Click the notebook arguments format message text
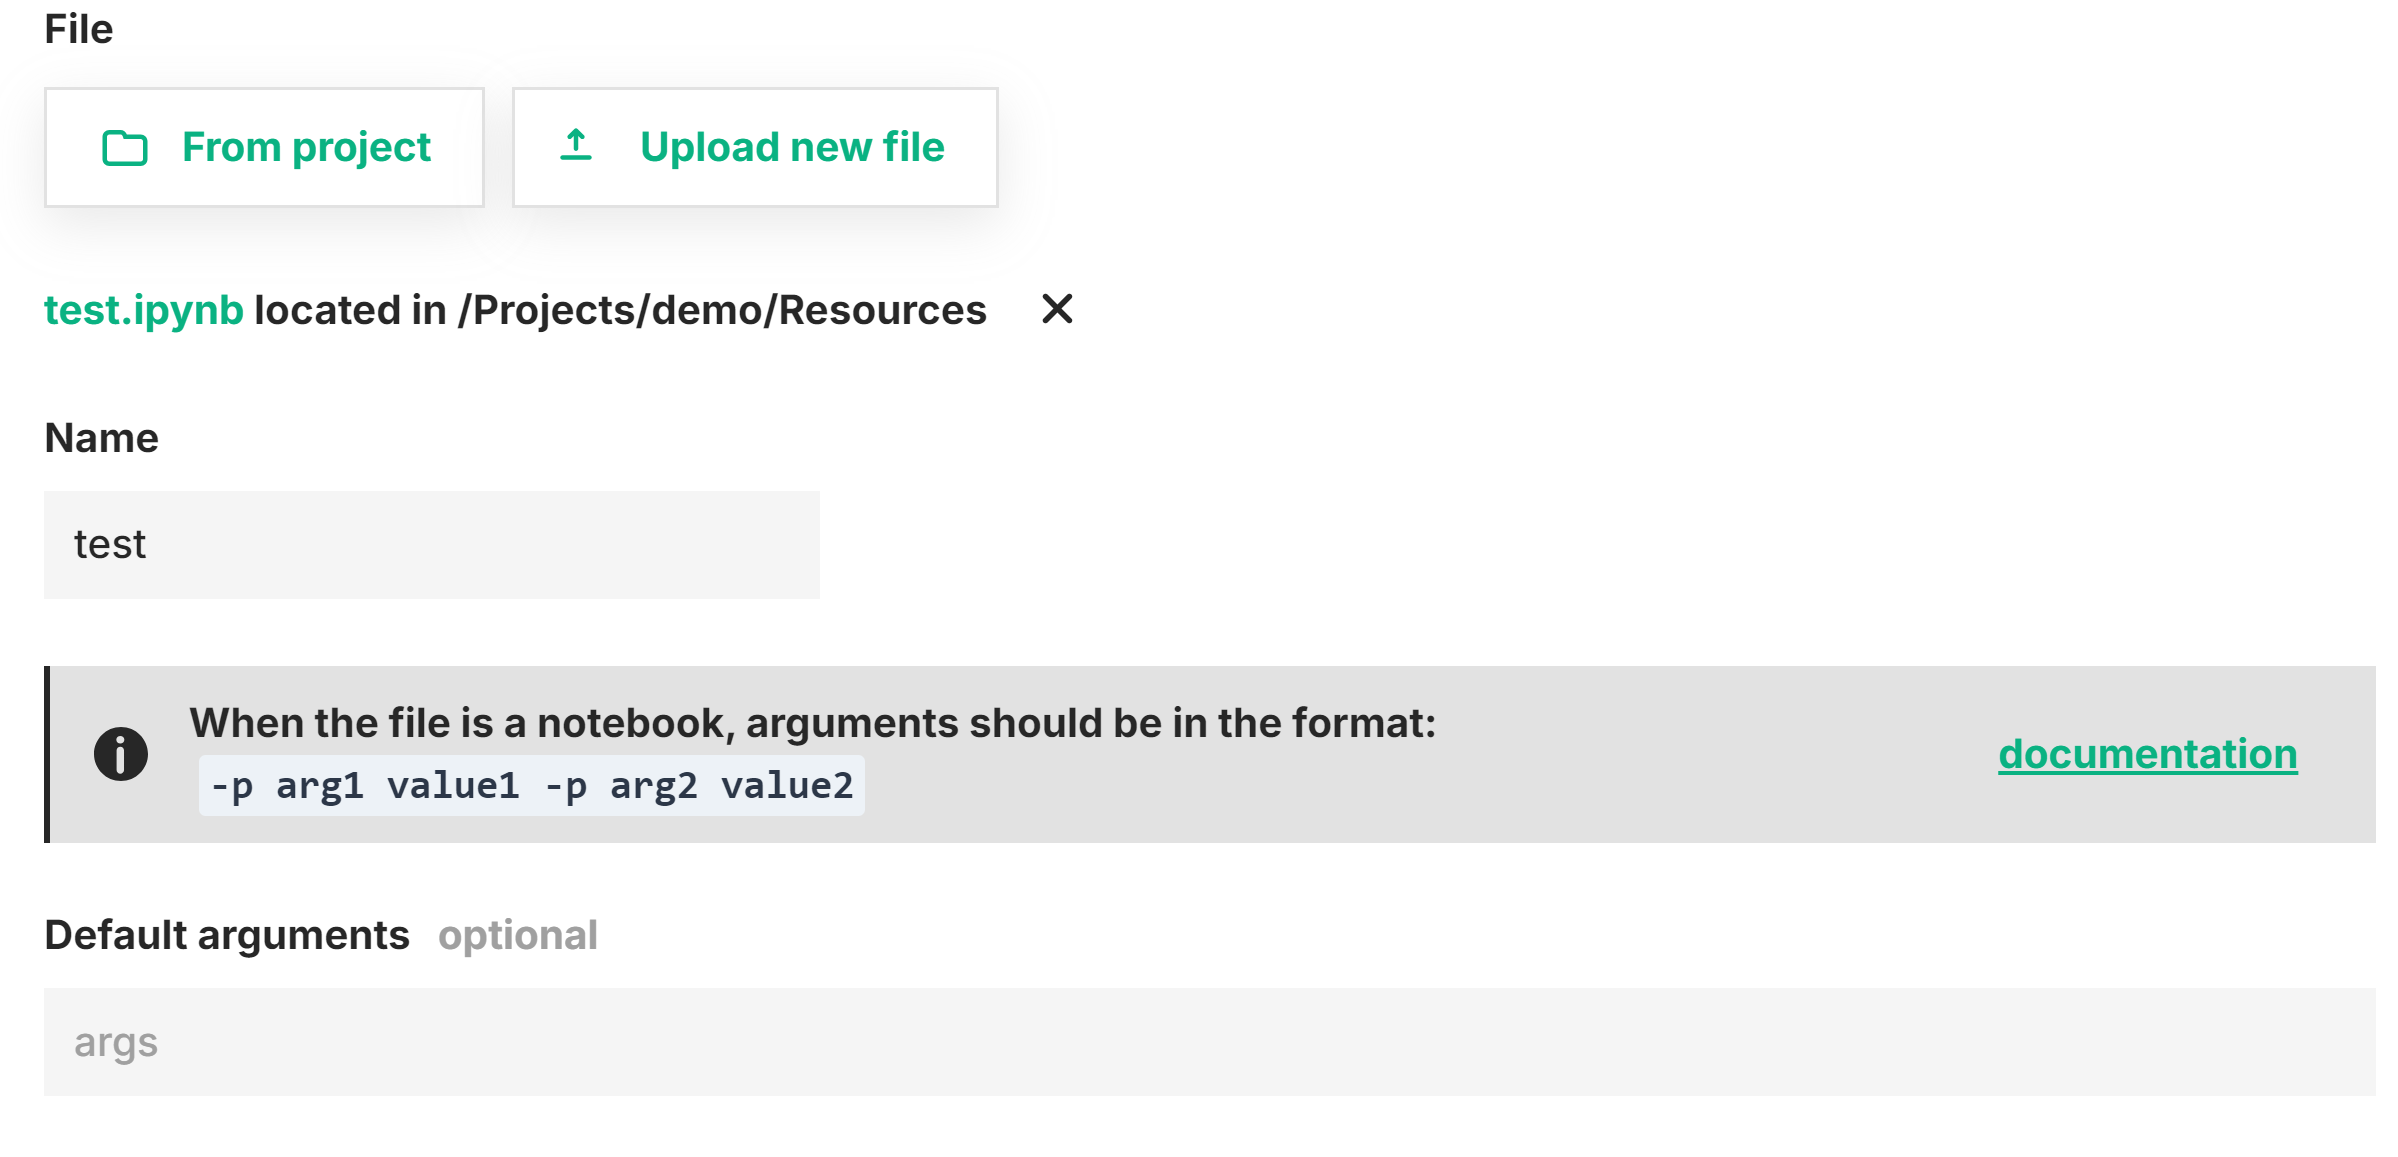This screenshot has width=2398, height=1157. tap(814, 722)
